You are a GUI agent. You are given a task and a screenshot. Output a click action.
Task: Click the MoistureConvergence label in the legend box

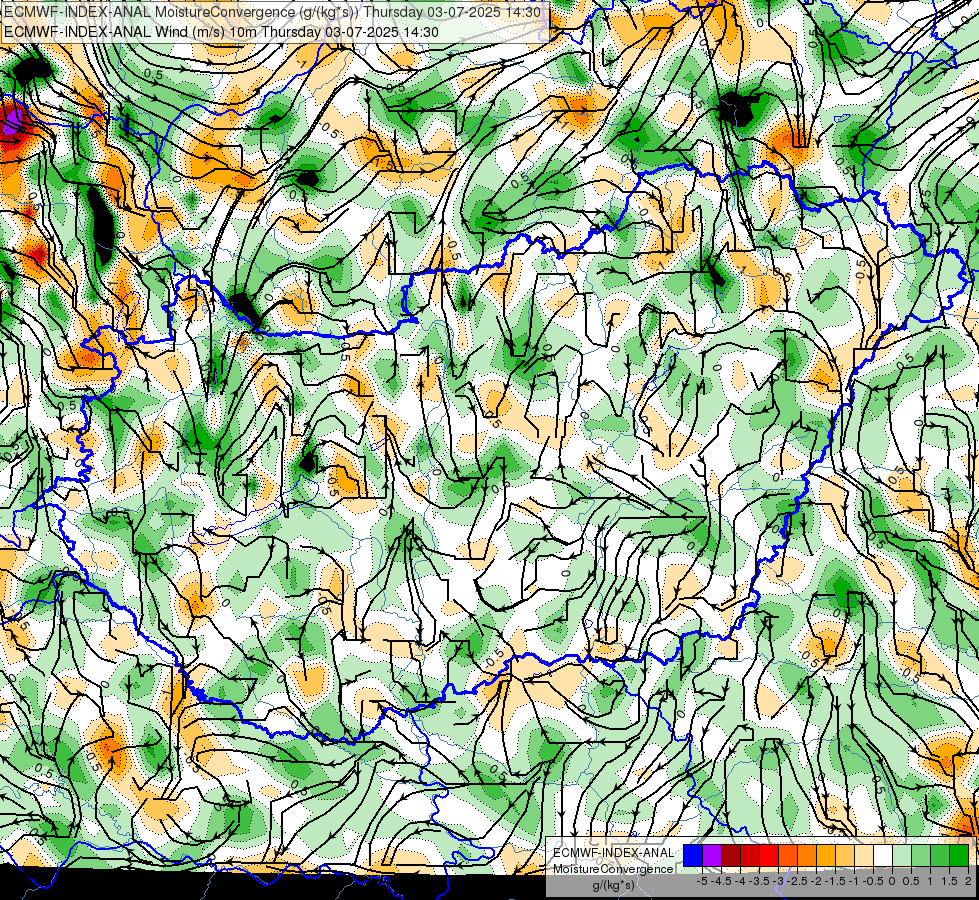click(x=614, y=869)
